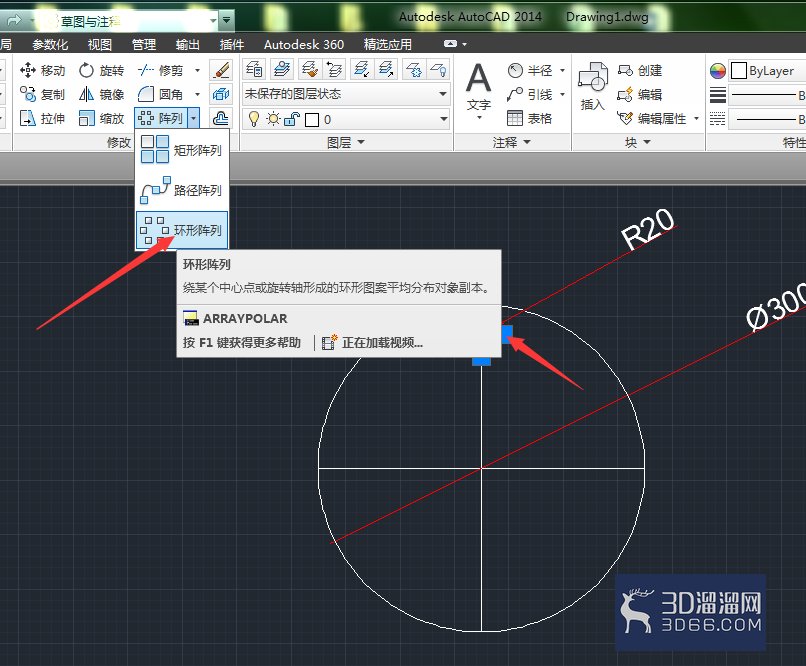
Task: Expand the 修剪 dropdown arrow
Action: coord(197,70)
